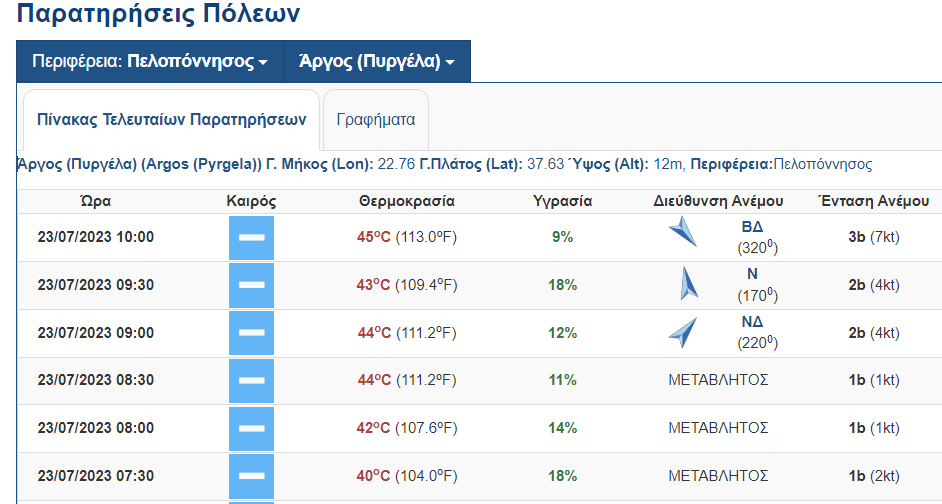
Task: Click the 40°C (104.0°F) temperature value
Action: pyautogui.click(x=407, y=476)
